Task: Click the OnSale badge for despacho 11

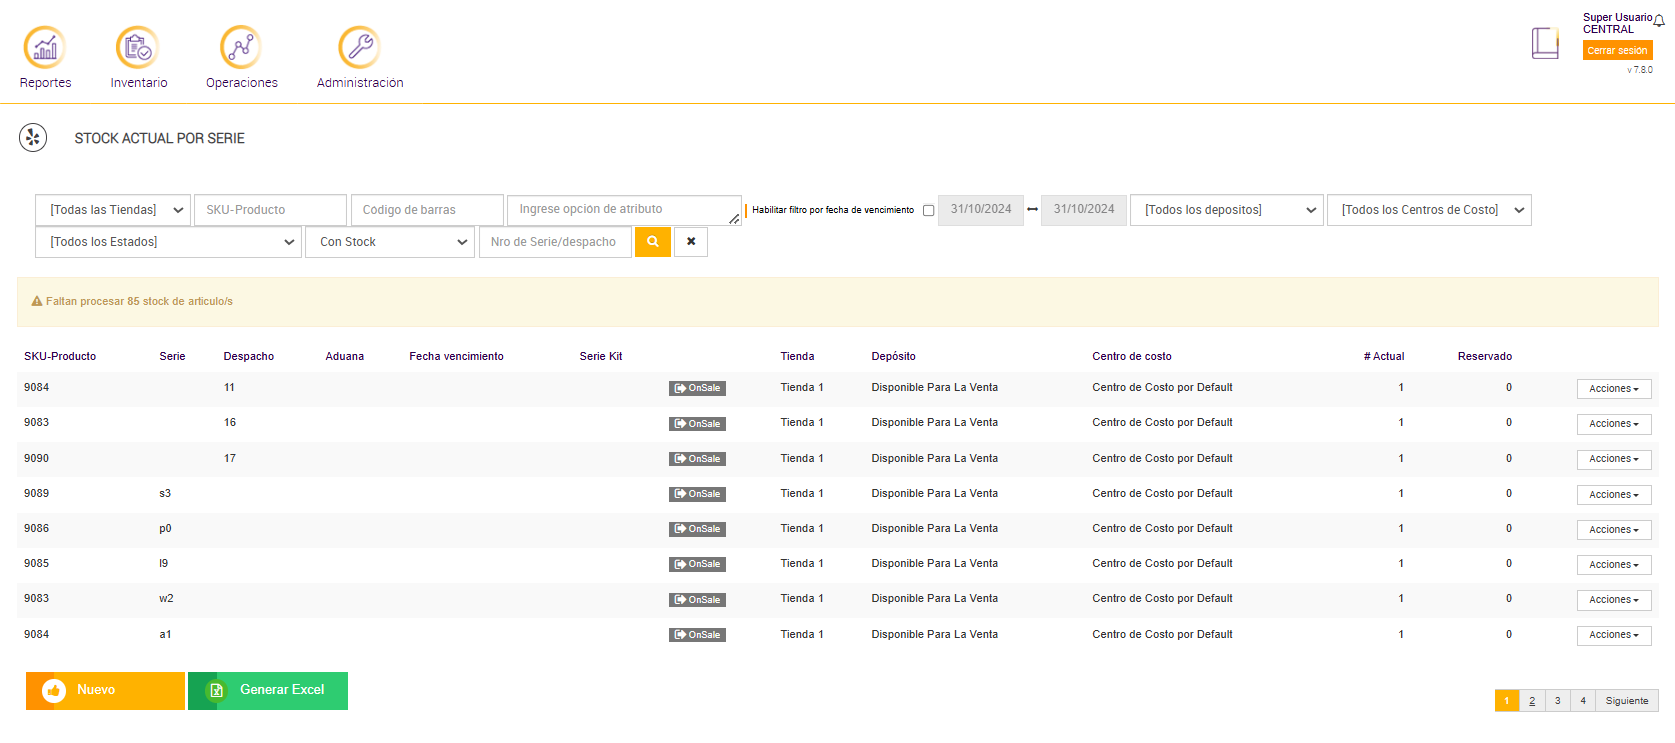Action: coord(697,388)
